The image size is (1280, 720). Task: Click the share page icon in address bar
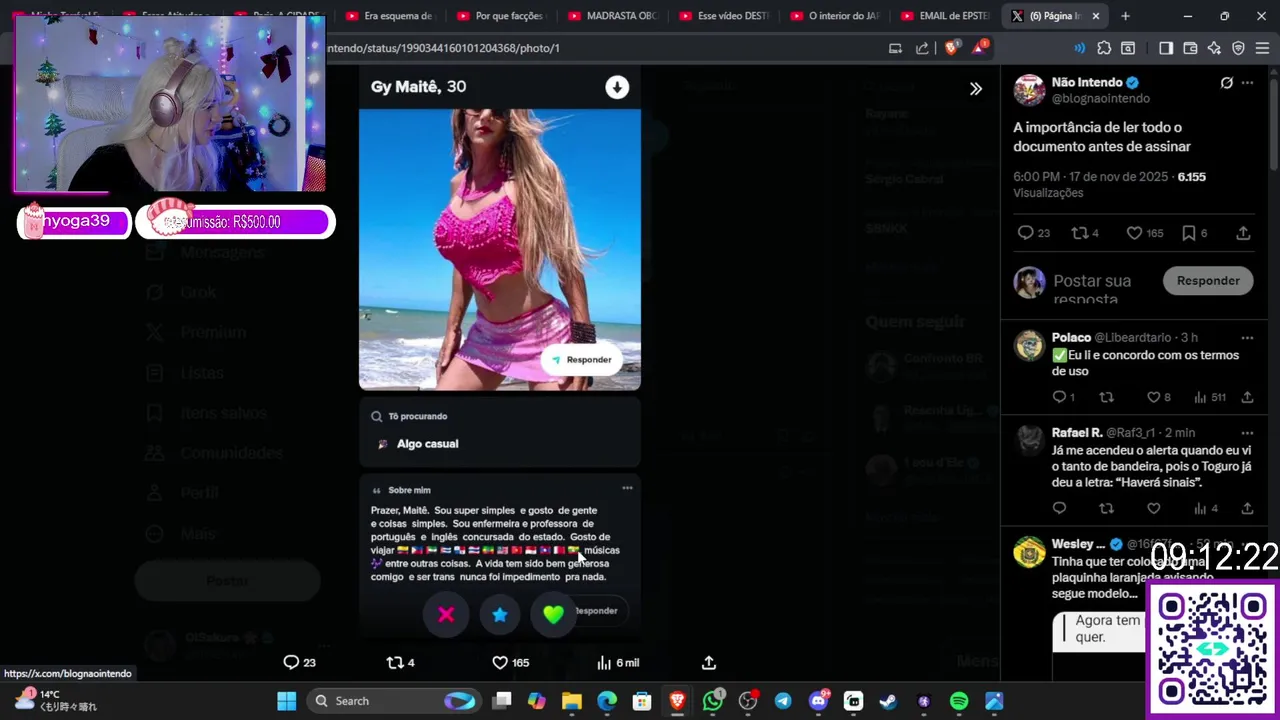(922, 48)
